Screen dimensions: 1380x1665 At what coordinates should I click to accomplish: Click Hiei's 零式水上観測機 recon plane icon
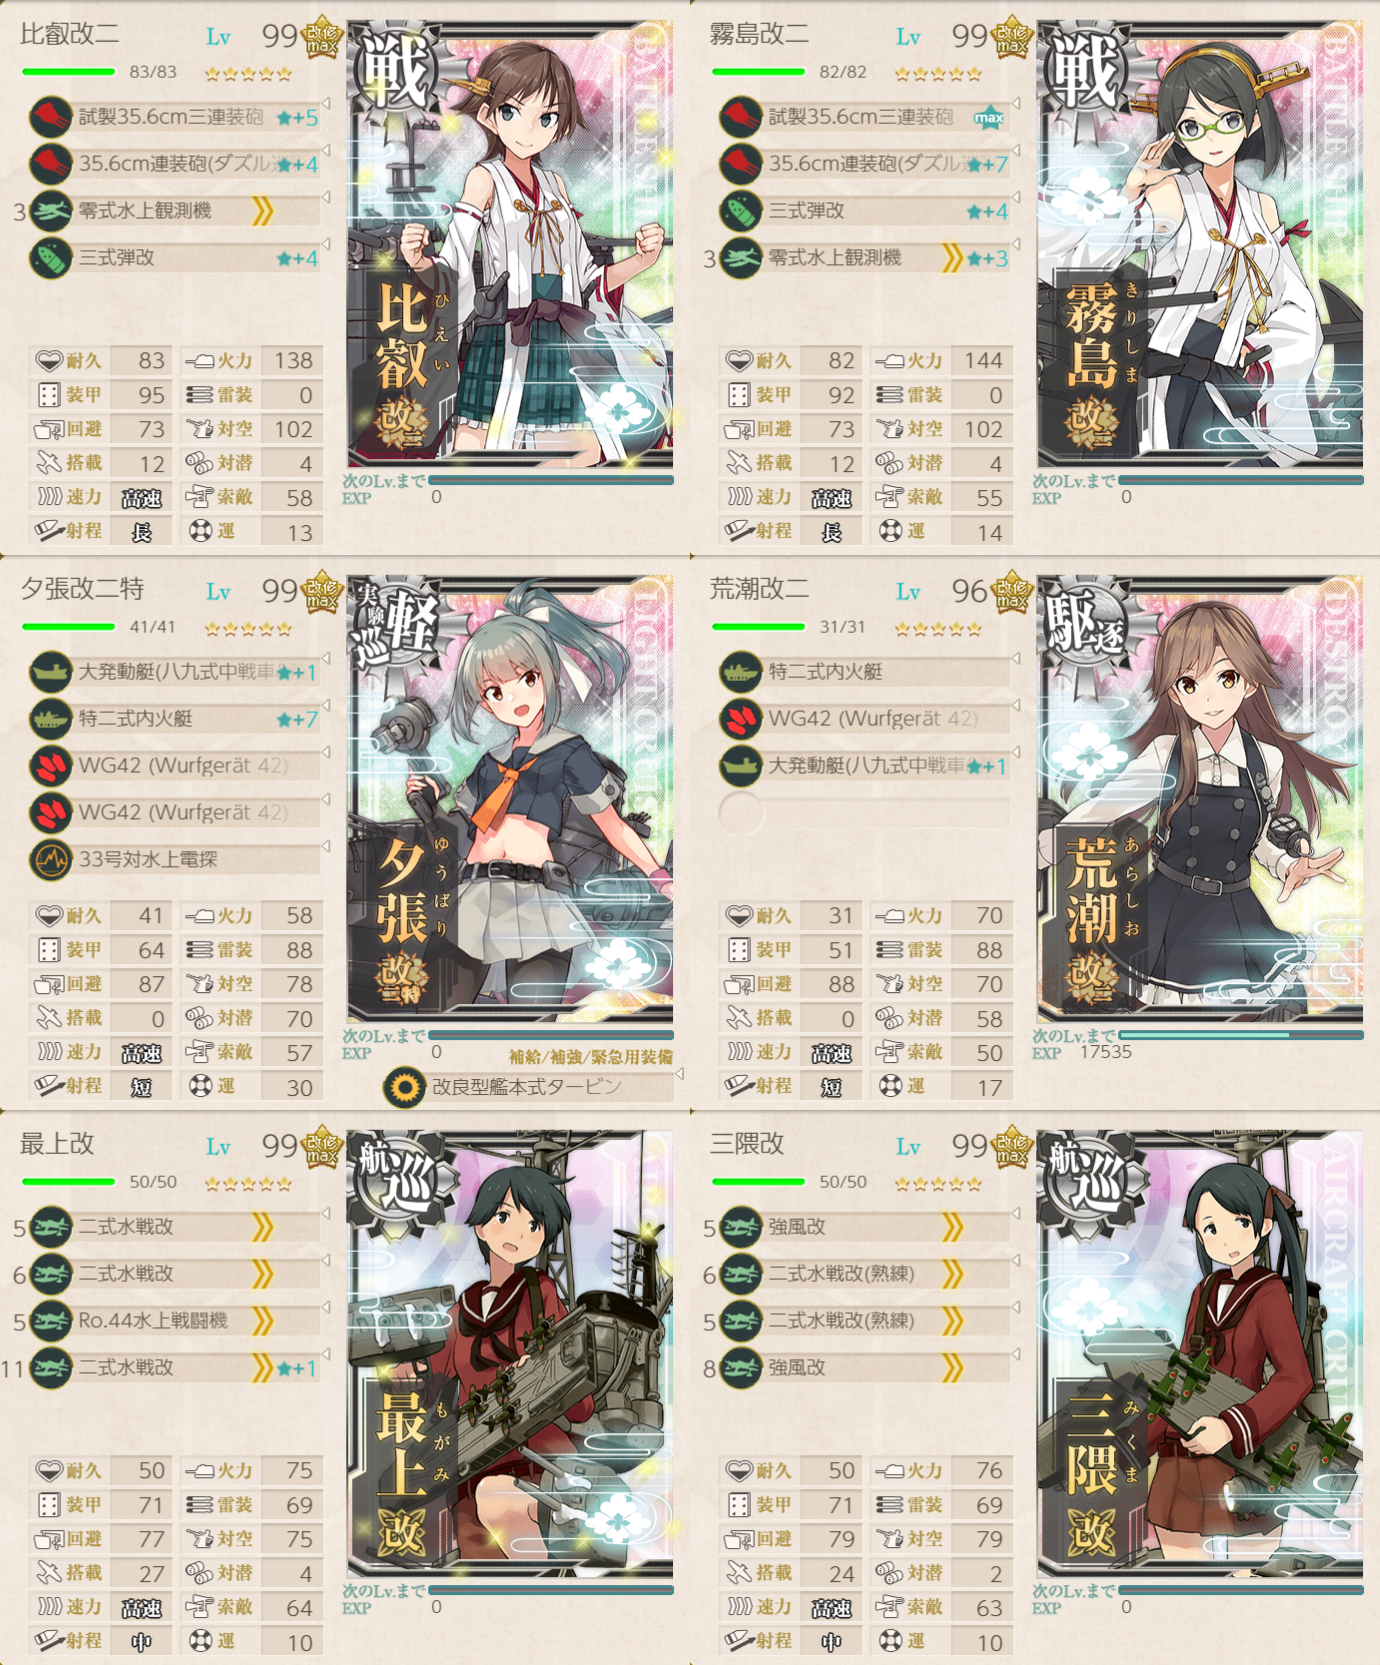(x=50, y=211)
